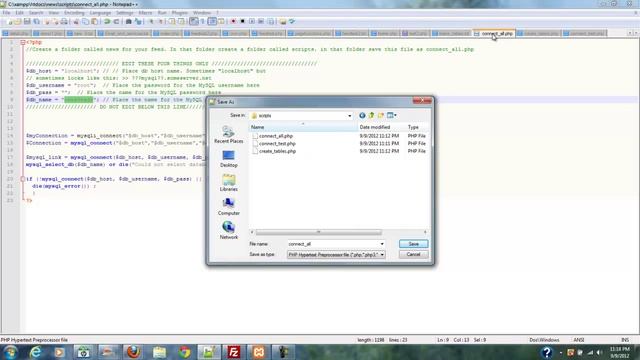Click the Copy toolbar icon in Notepad++
640x360 pixels.
pyautogui.click(x=85, y=21)
